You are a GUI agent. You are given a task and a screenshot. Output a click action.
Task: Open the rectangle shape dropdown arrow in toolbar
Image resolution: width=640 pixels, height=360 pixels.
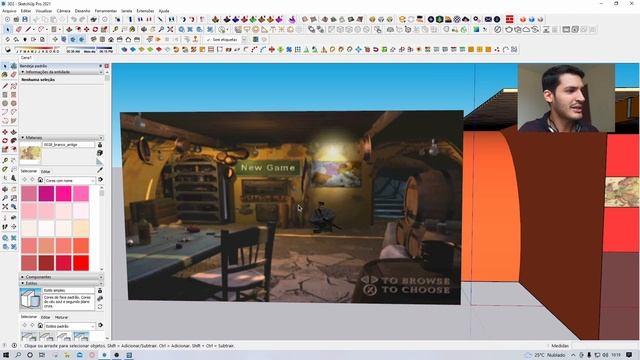(x=60, y=29)
